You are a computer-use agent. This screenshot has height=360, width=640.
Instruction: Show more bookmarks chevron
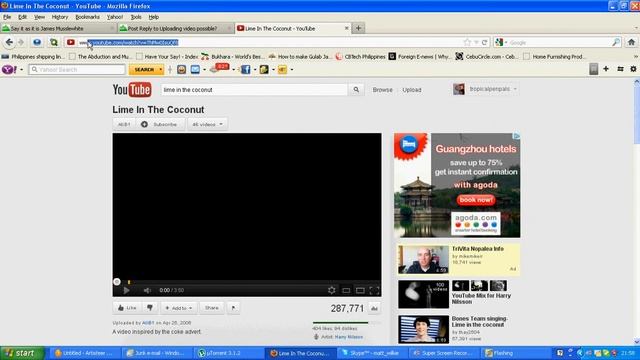[x=636, y=56]
